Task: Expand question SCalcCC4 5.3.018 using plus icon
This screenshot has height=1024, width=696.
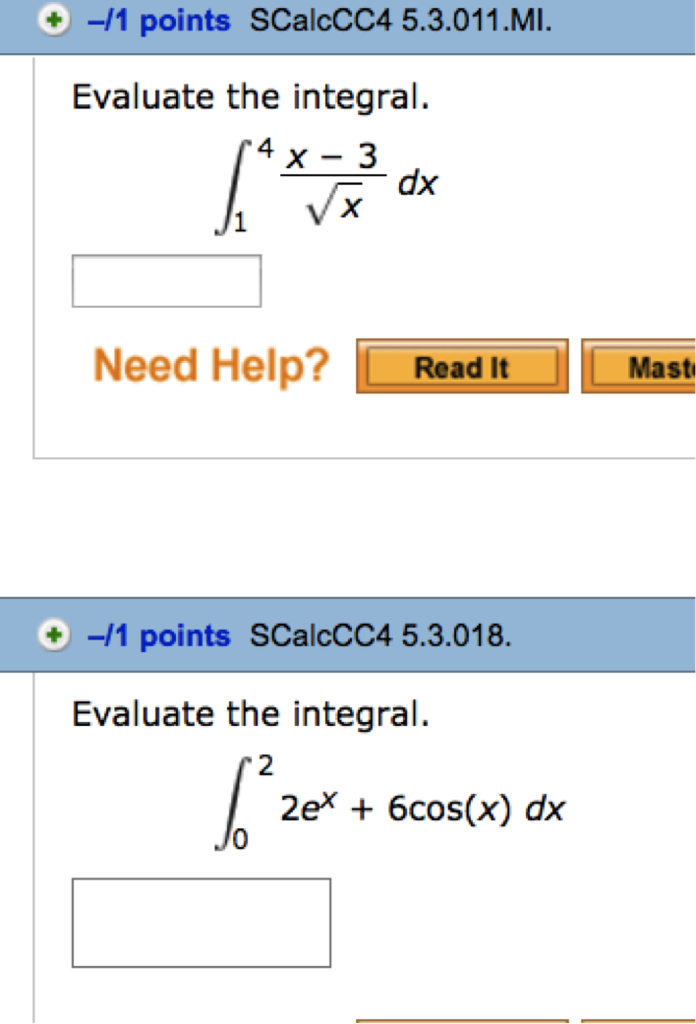Action: tap(54, 635)
